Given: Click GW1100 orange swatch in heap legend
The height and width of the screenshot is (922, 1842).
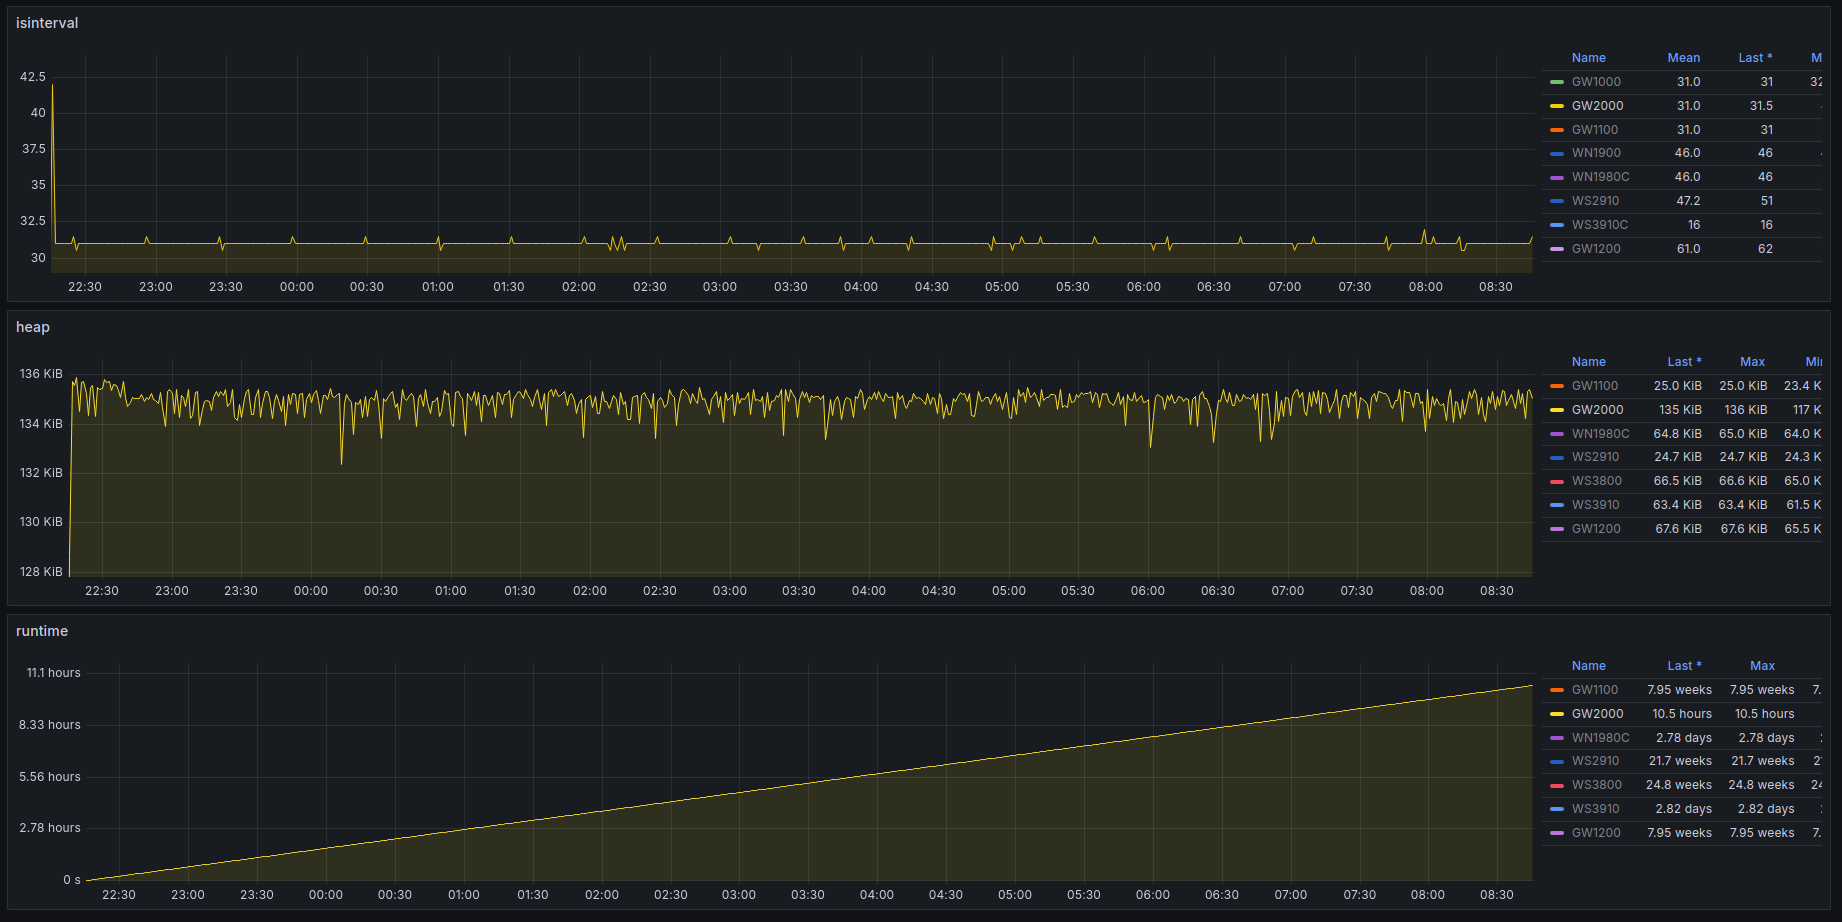Looking at the screenshot, I should point(1557,386).
